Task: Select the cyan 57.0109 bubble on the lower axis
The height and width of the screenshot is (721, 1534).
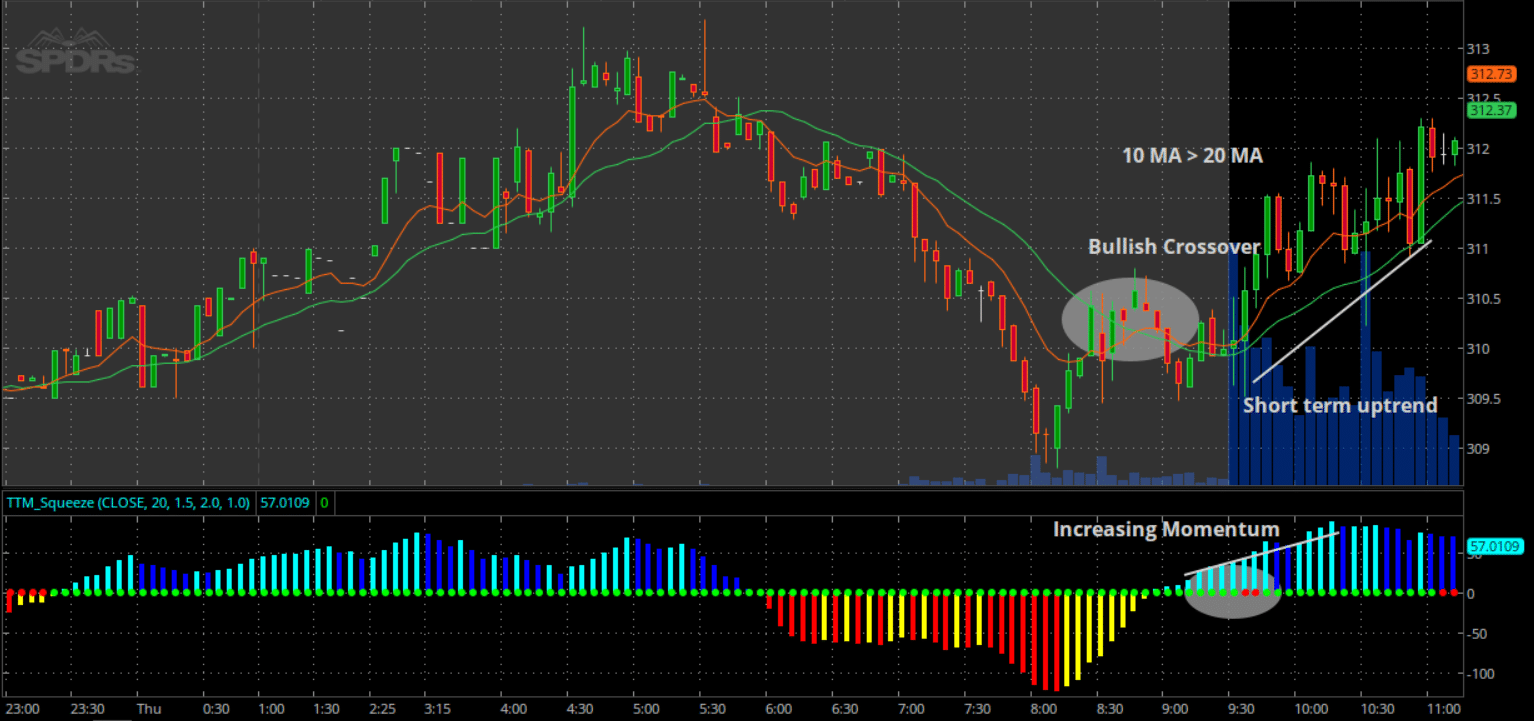Action: (1494, 546)
